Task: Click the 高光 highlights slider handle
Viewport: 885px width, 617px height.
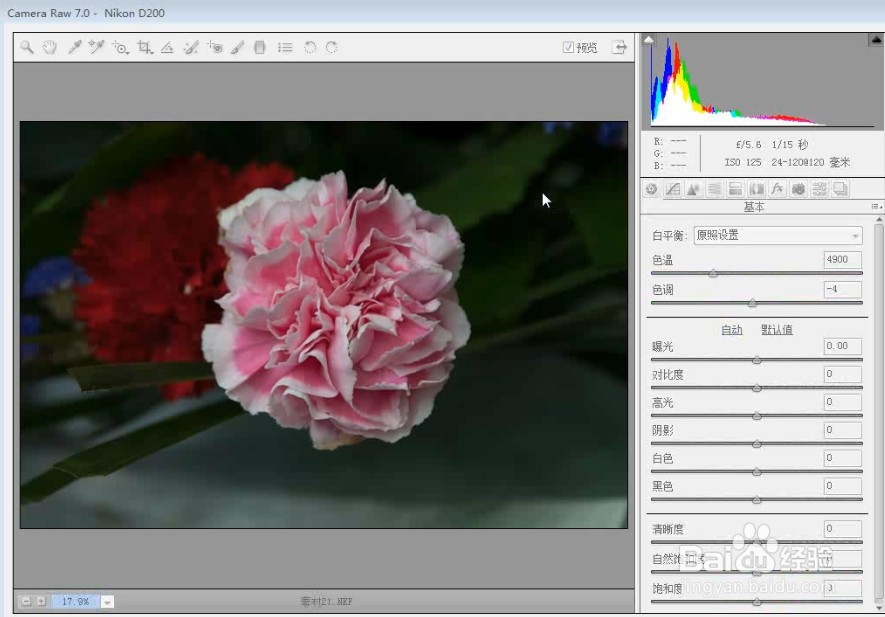Action: 757,417
